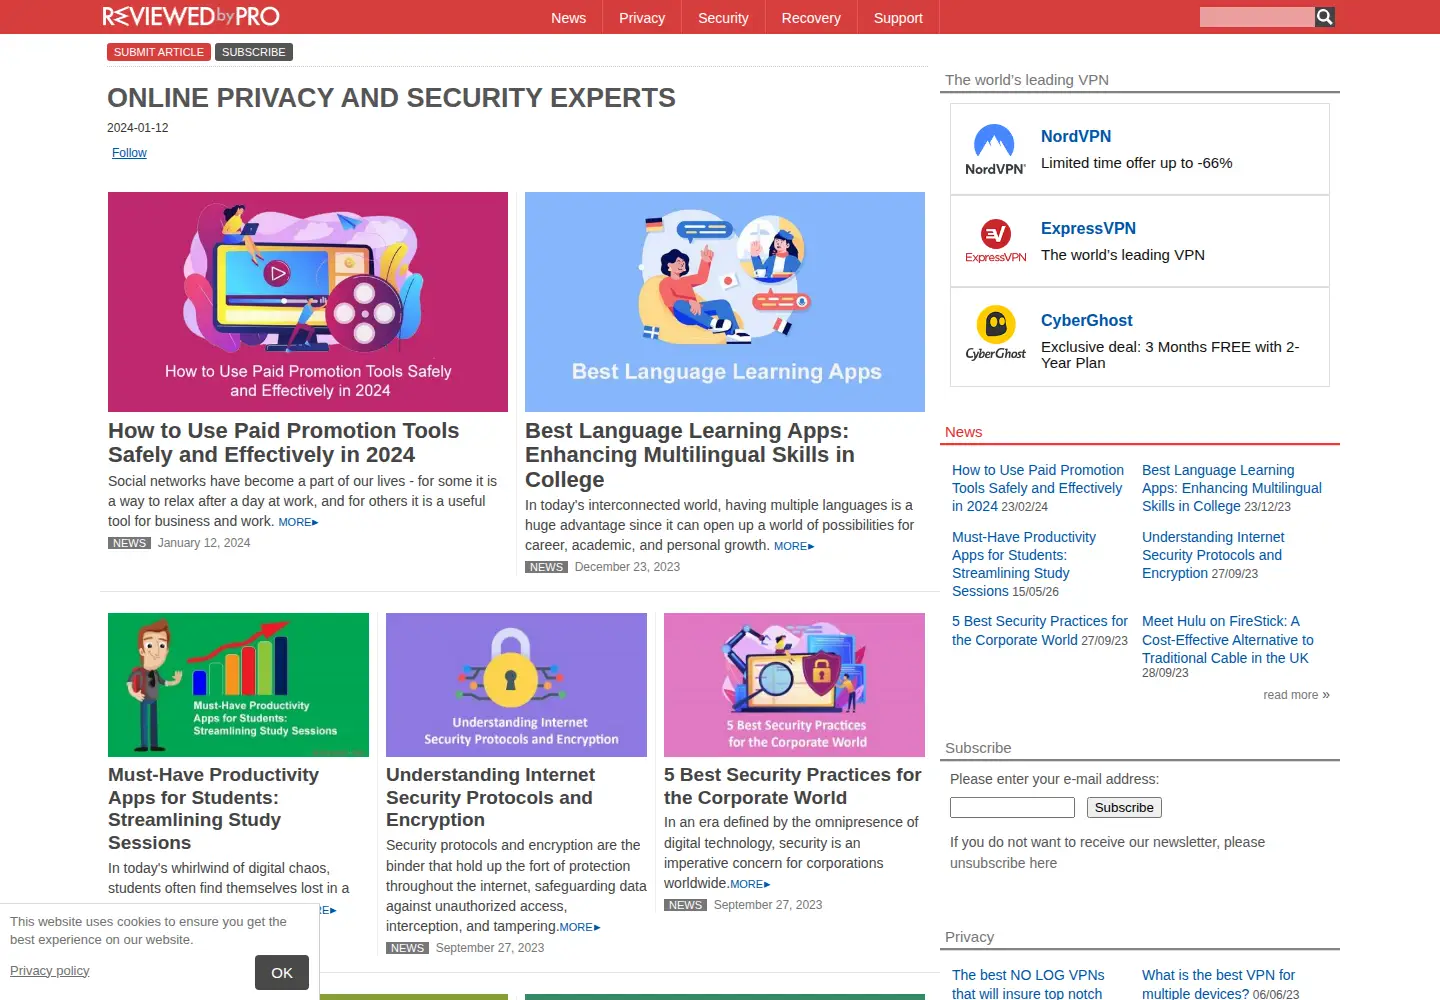The height and width of the screenshot is (1000, 1440).
Task: Open the Security menu item
Action: pyautogui.click(x=723, y=18)
